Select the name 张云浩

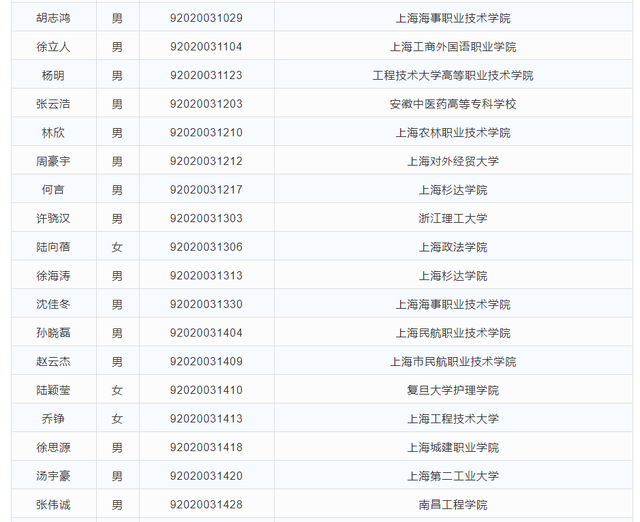53,104
